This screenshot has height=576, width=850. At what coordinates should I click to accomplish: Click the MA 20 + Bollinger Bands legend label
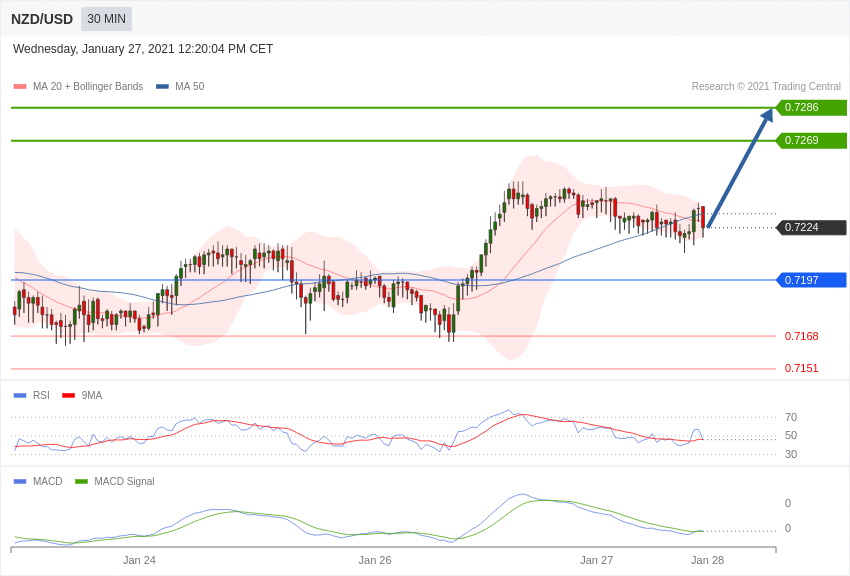(x=88, y=86)
